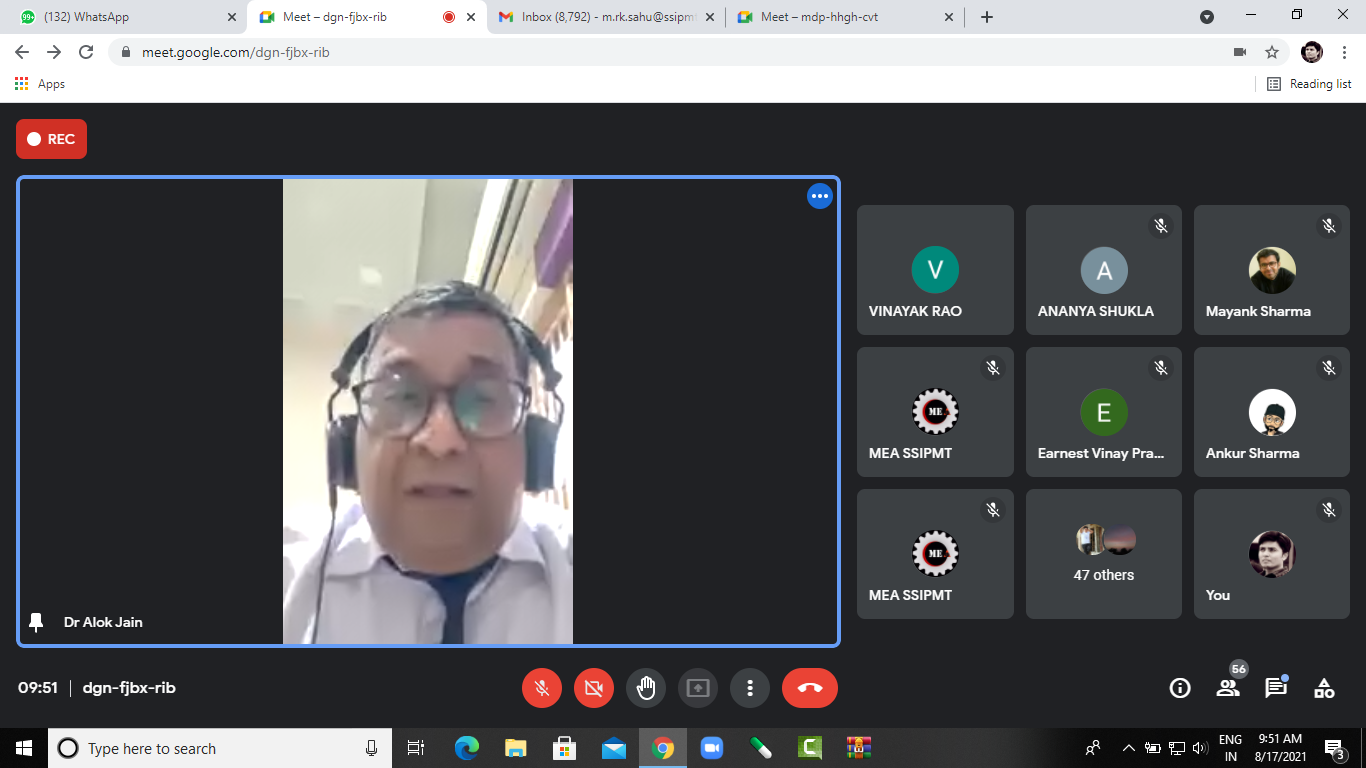Open Chrome profile avatar

click(1312, 52)
